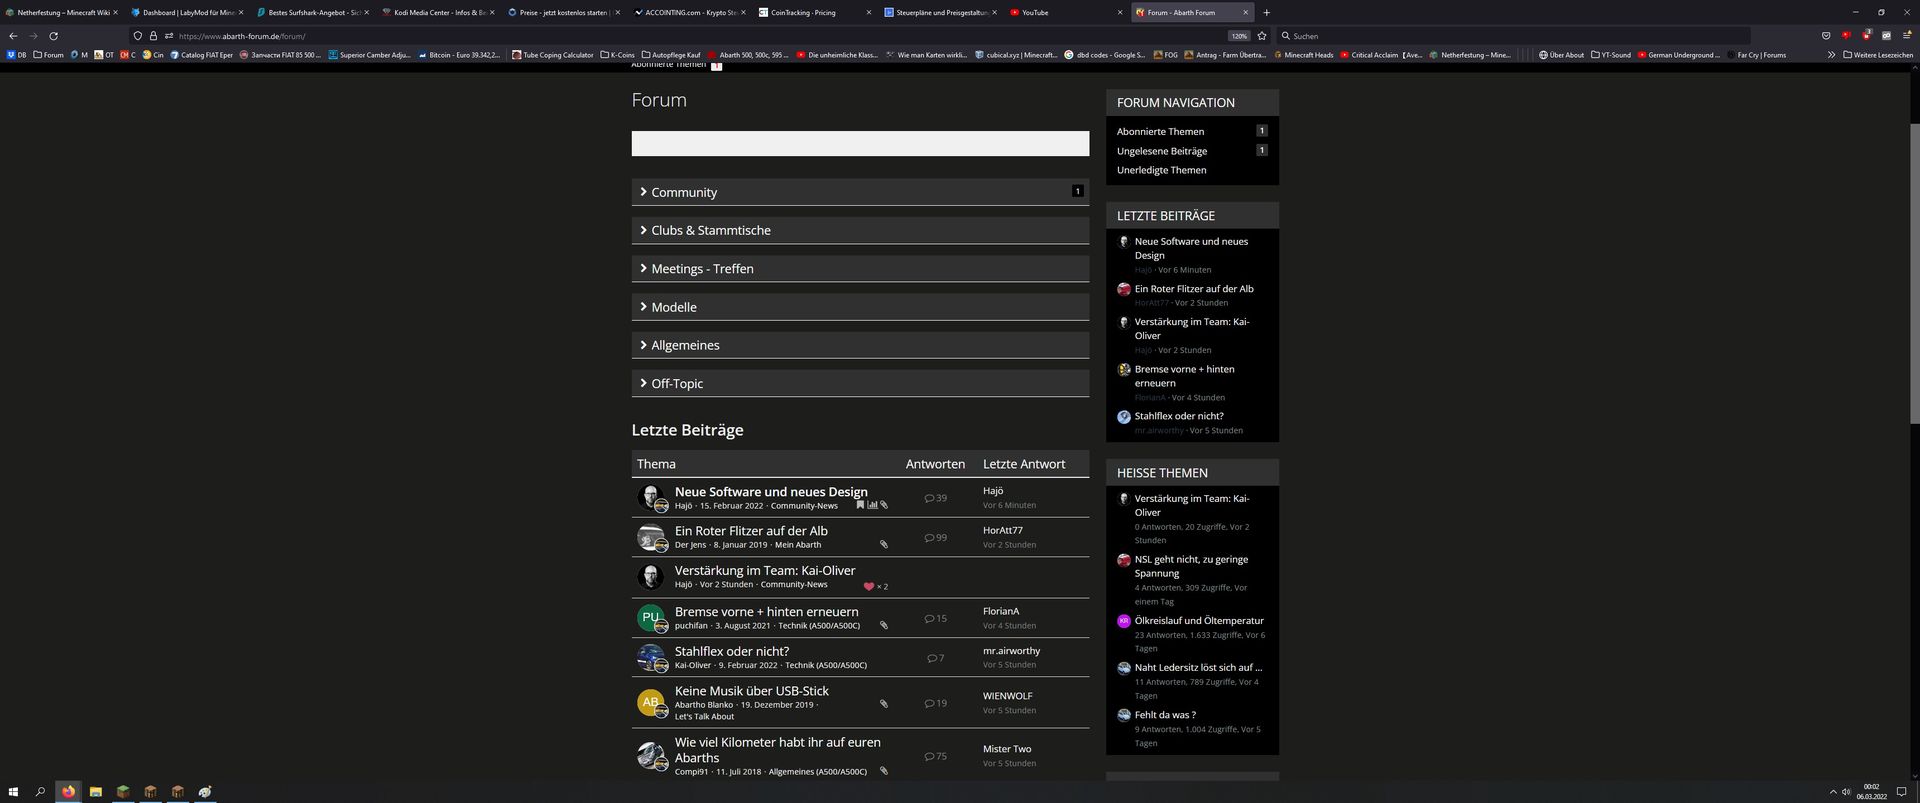This screenshot has width=1920, height=803.
Task: Click the reply bubble icon showing 99
Action: (929, 538)
